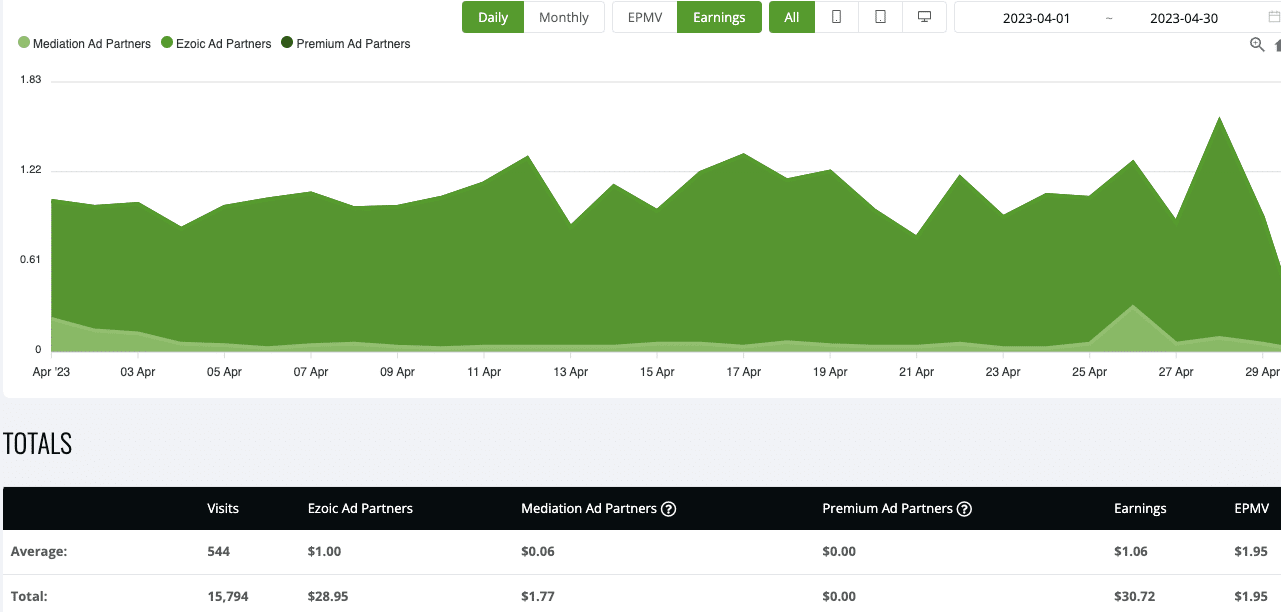Toggle Mediation Ad Partners legend series
This screenshot has width=1281, height=612.
(x=85, y=43)
